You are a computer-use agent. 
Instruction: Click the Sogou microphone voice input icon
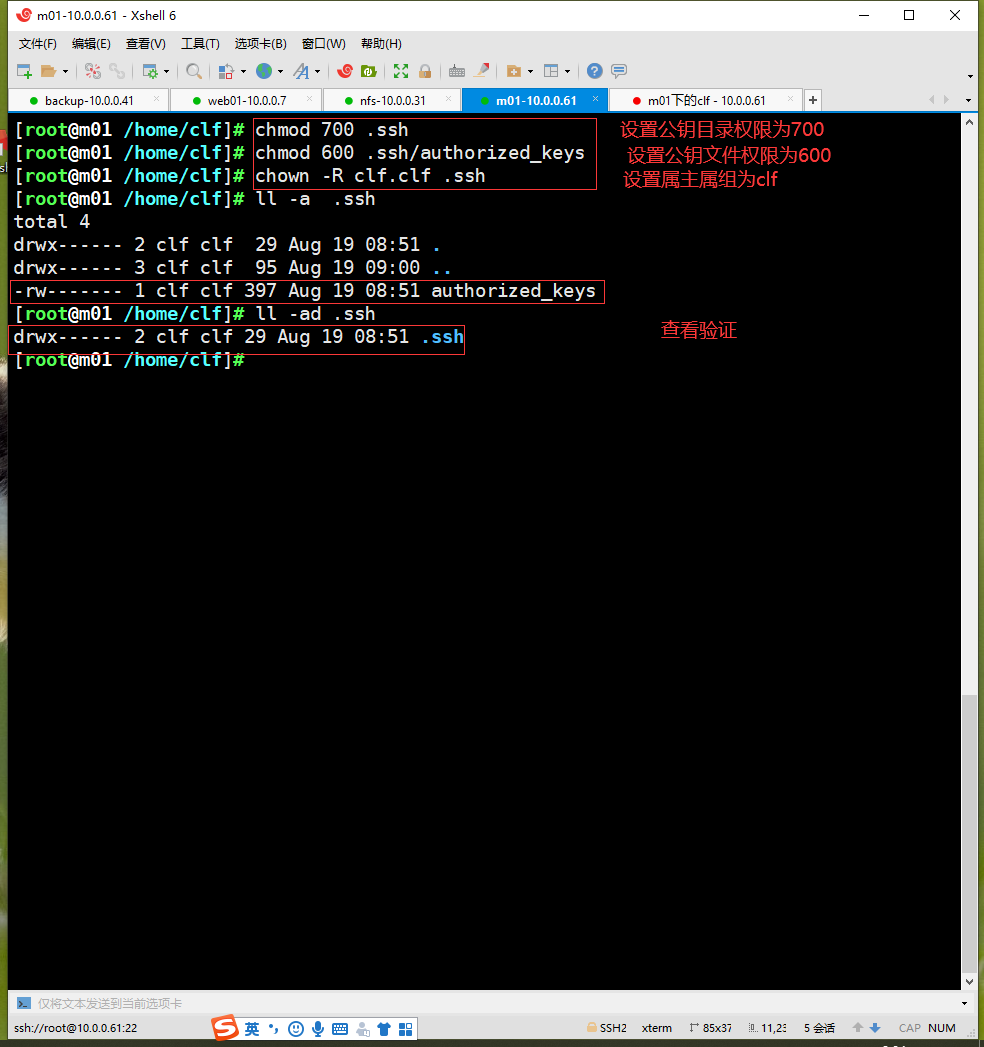pyautogui.click(x=318, y=1029)
